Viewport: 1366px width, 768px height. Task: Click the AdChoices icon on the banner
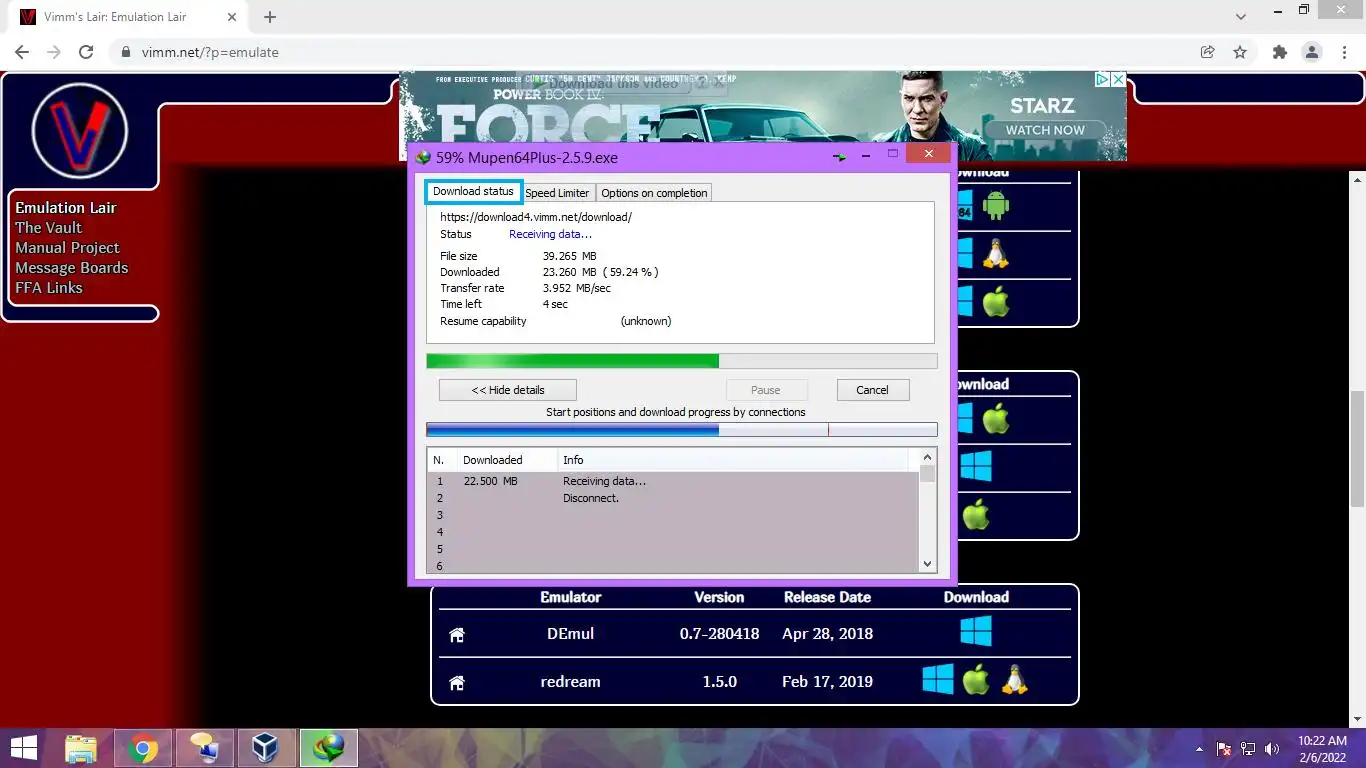[x=1101, y=79]
